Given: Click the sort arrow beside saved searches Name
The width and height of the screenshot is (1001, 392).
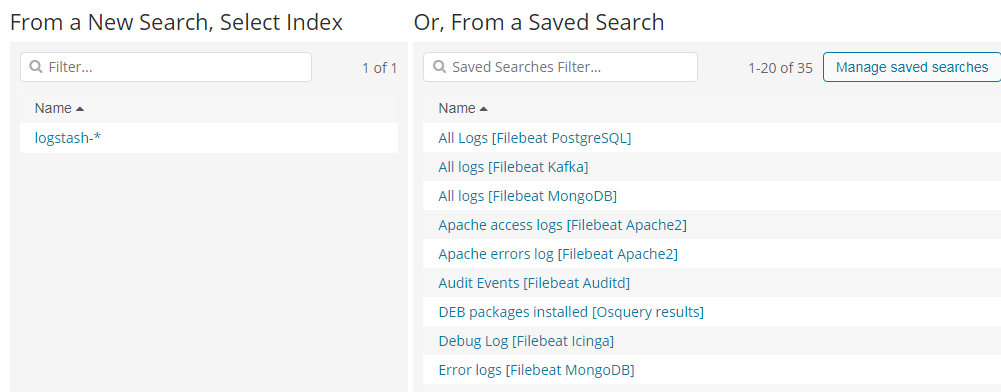Looking at the screenshot, I should [x=483, y=109].
